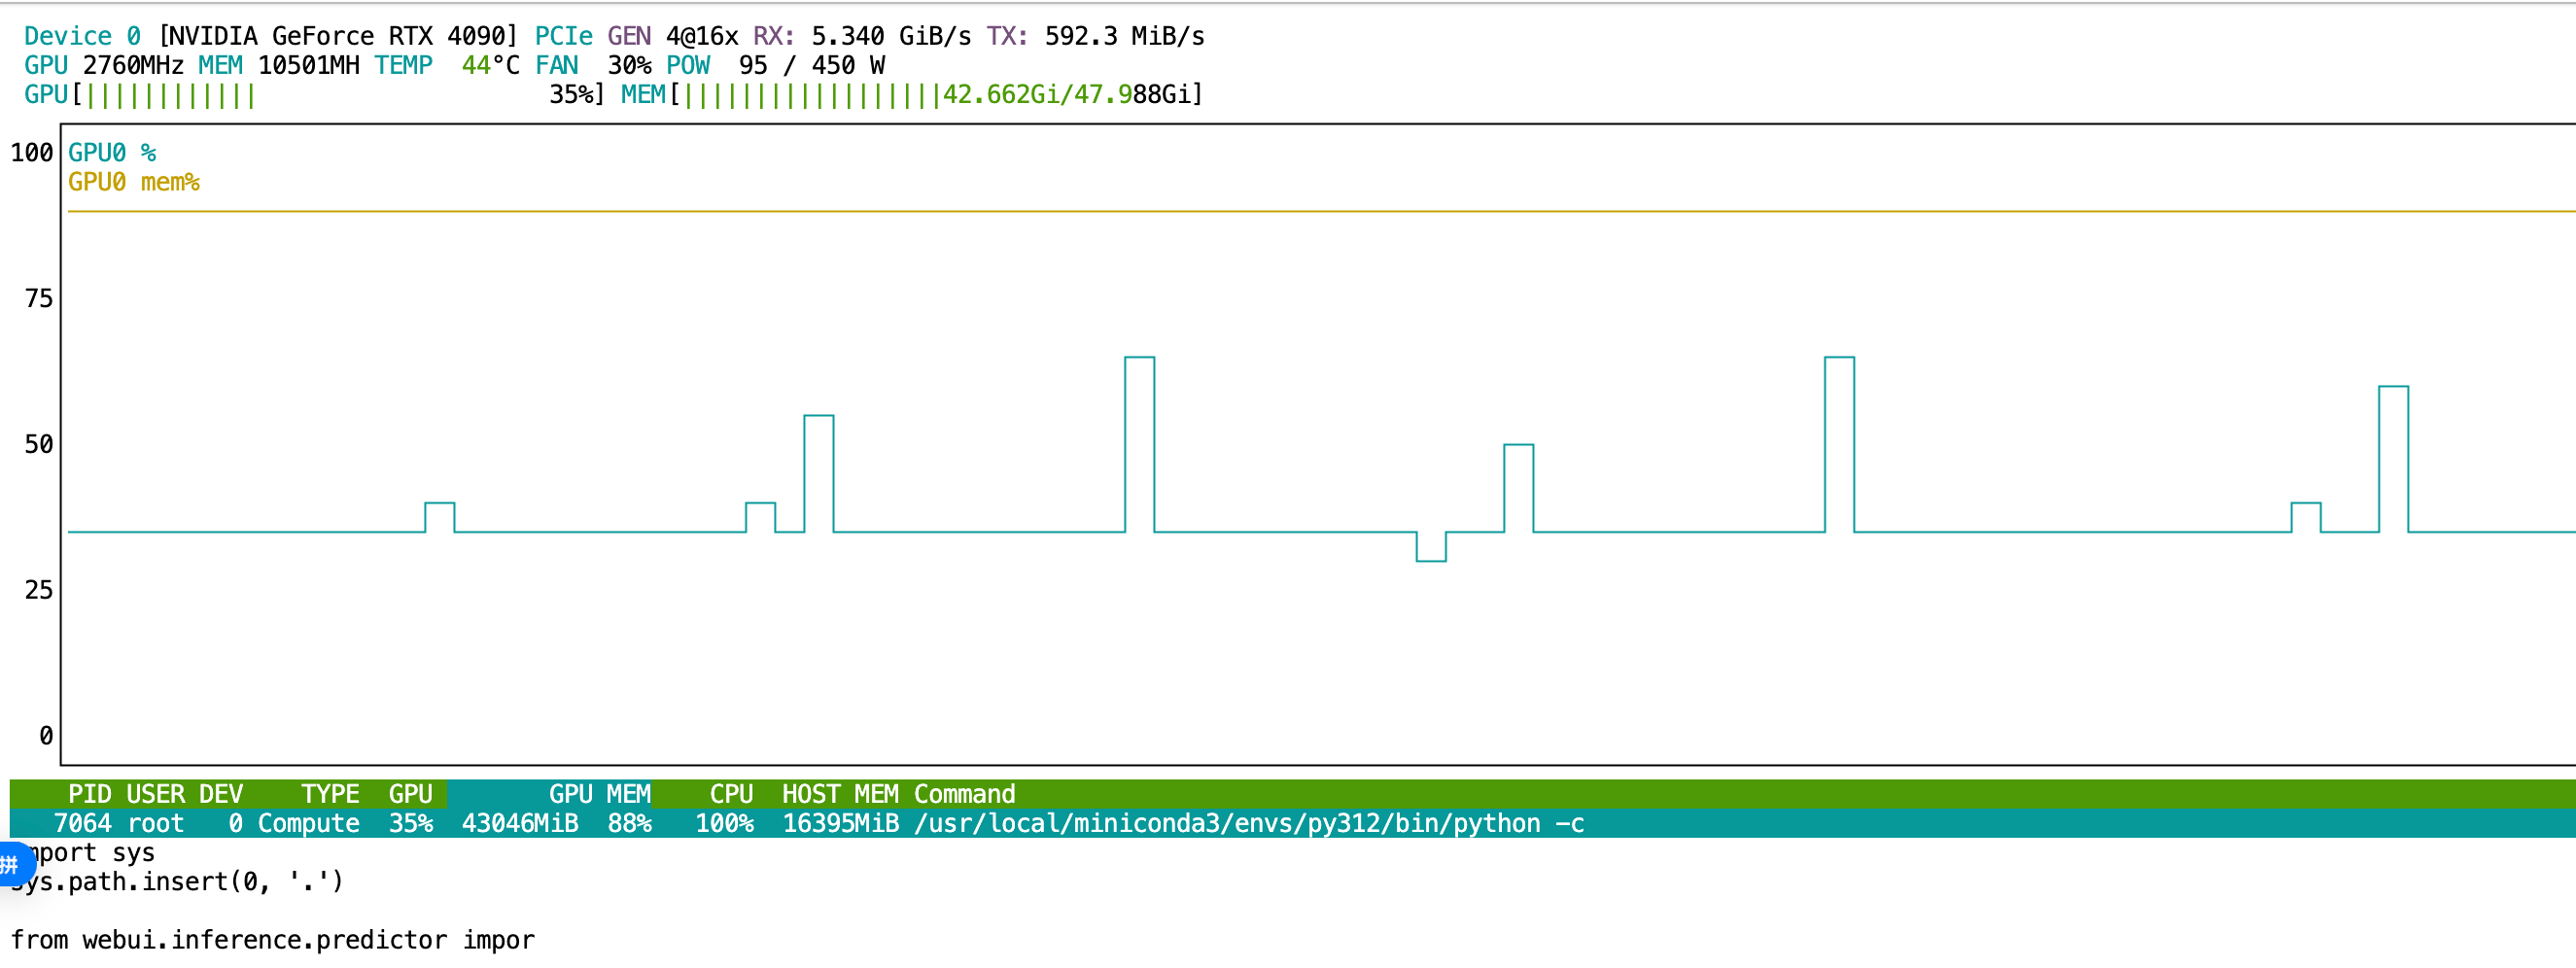Sort processes by PID column header
The image size is (2576, 968).
tap(89, 794)
